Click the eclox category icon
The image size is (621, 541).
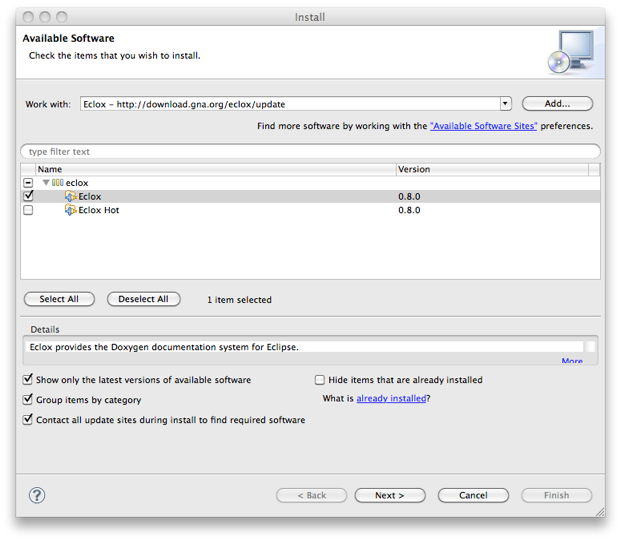coord(58,183)
